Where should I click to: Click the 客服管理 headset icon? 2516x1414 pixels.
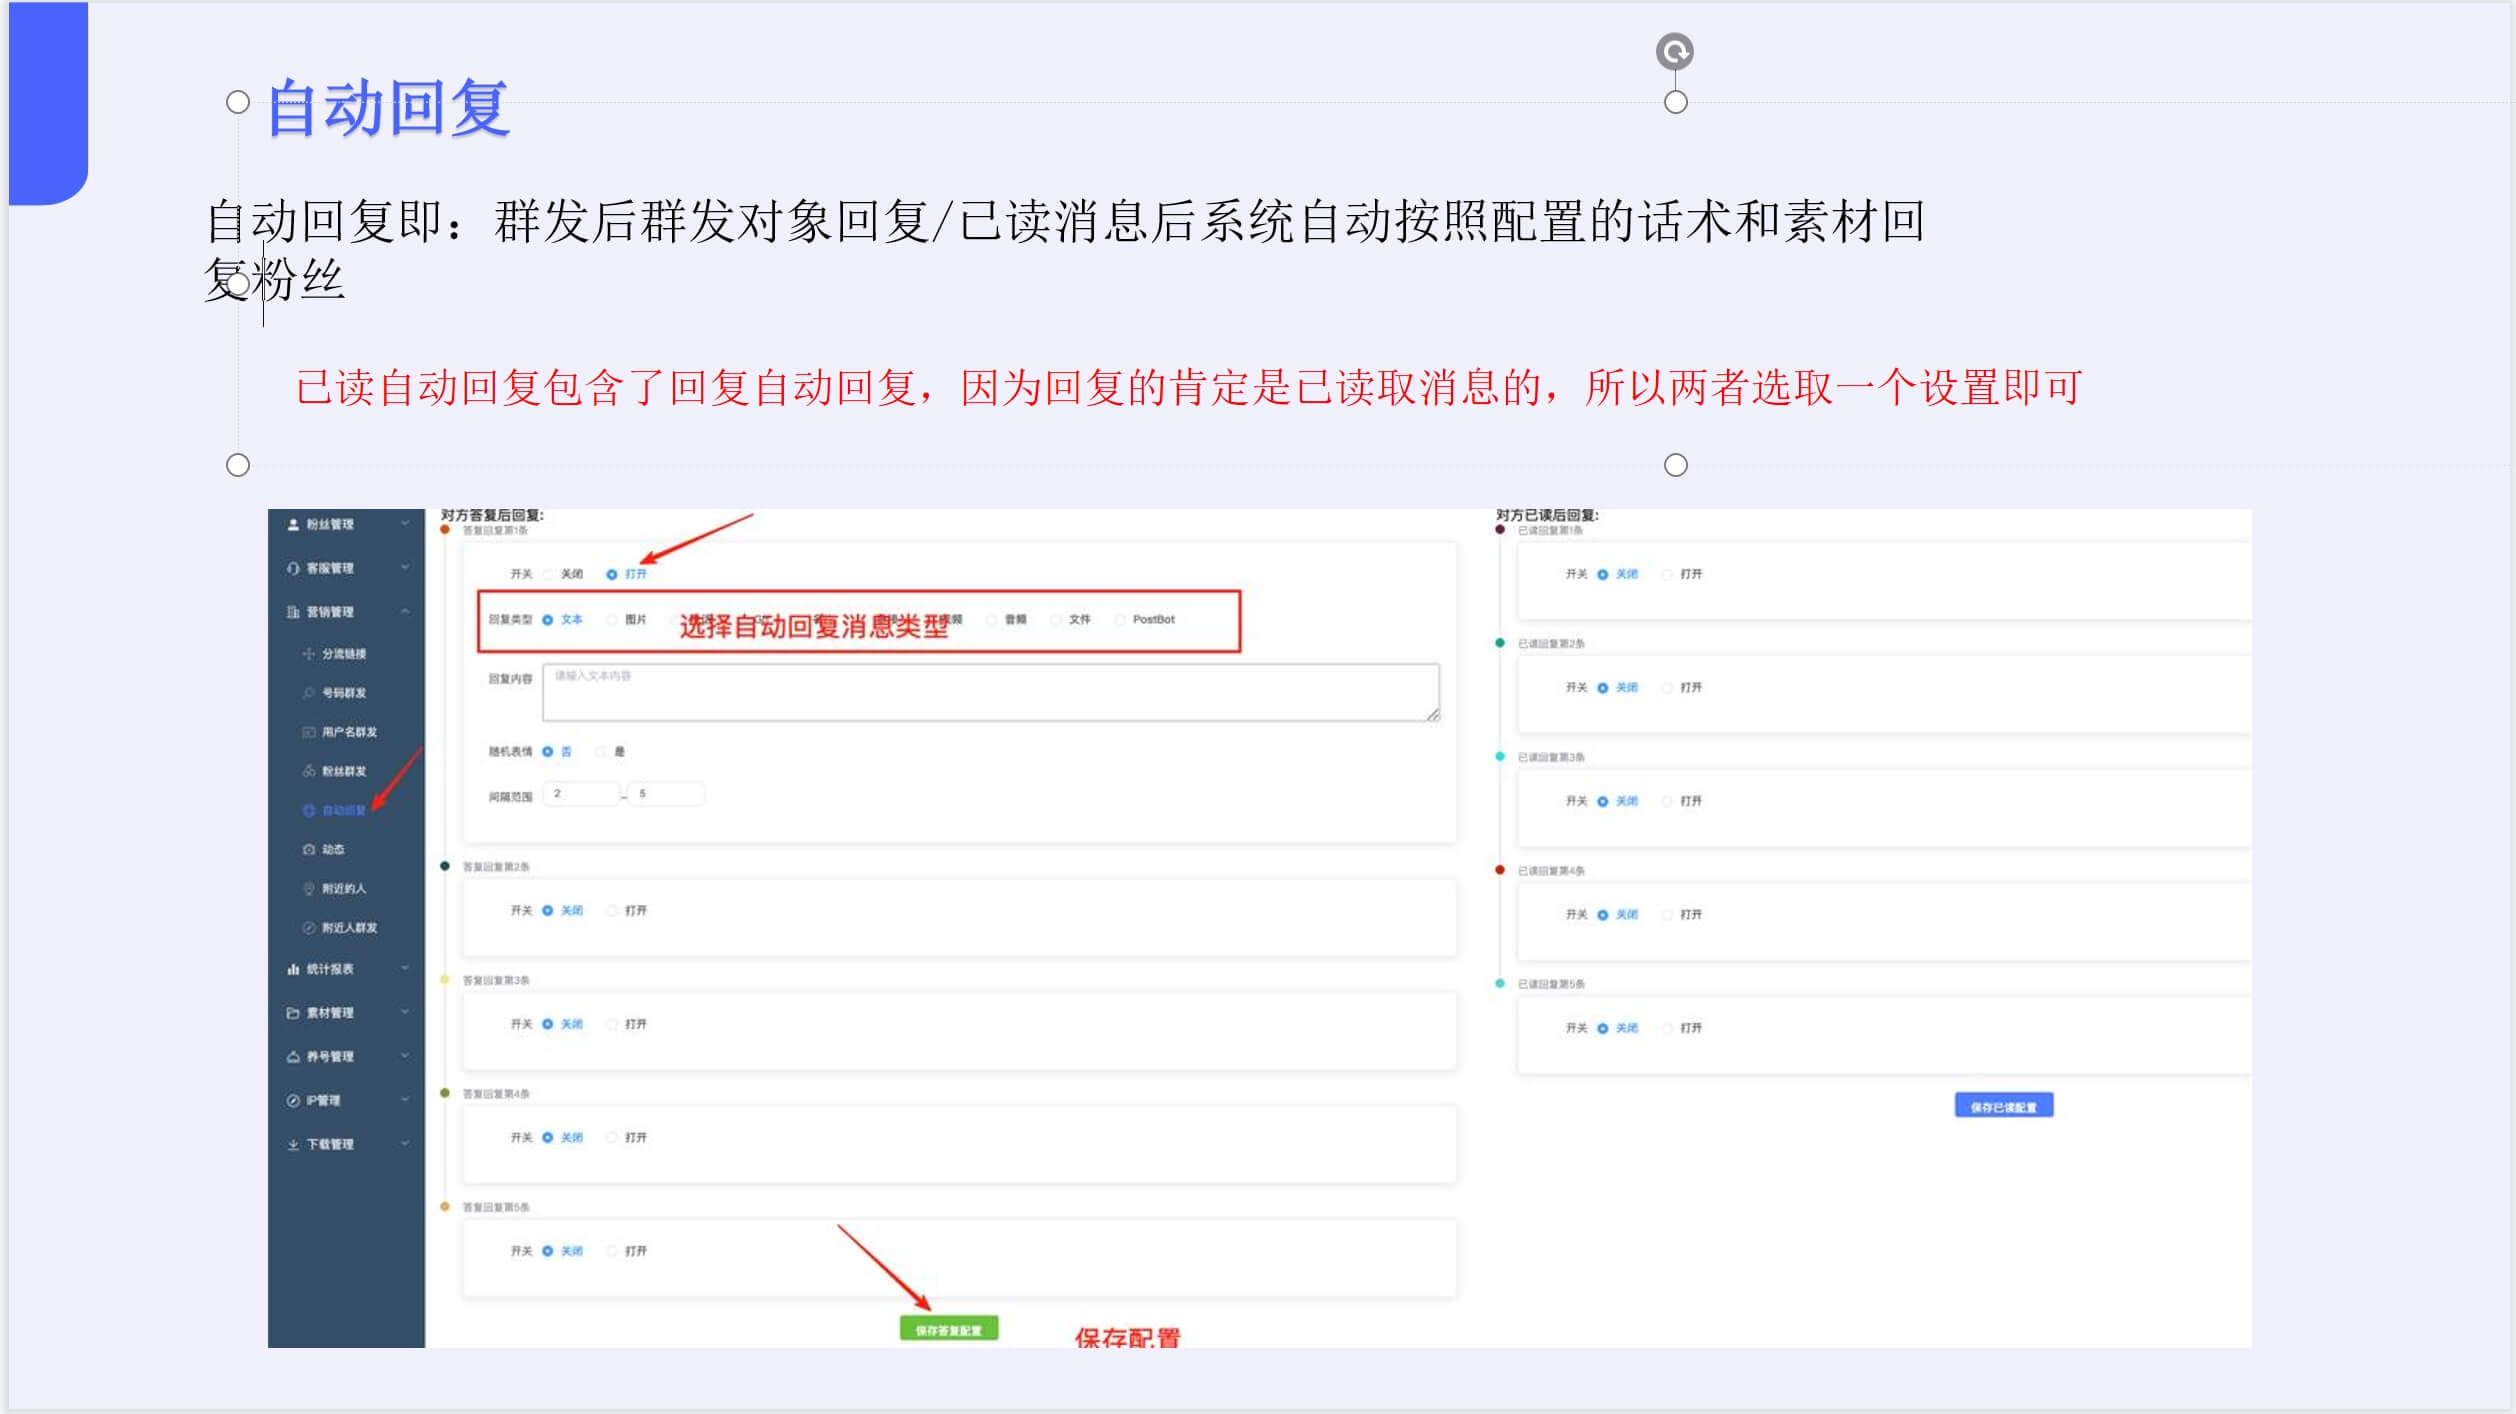291,568
